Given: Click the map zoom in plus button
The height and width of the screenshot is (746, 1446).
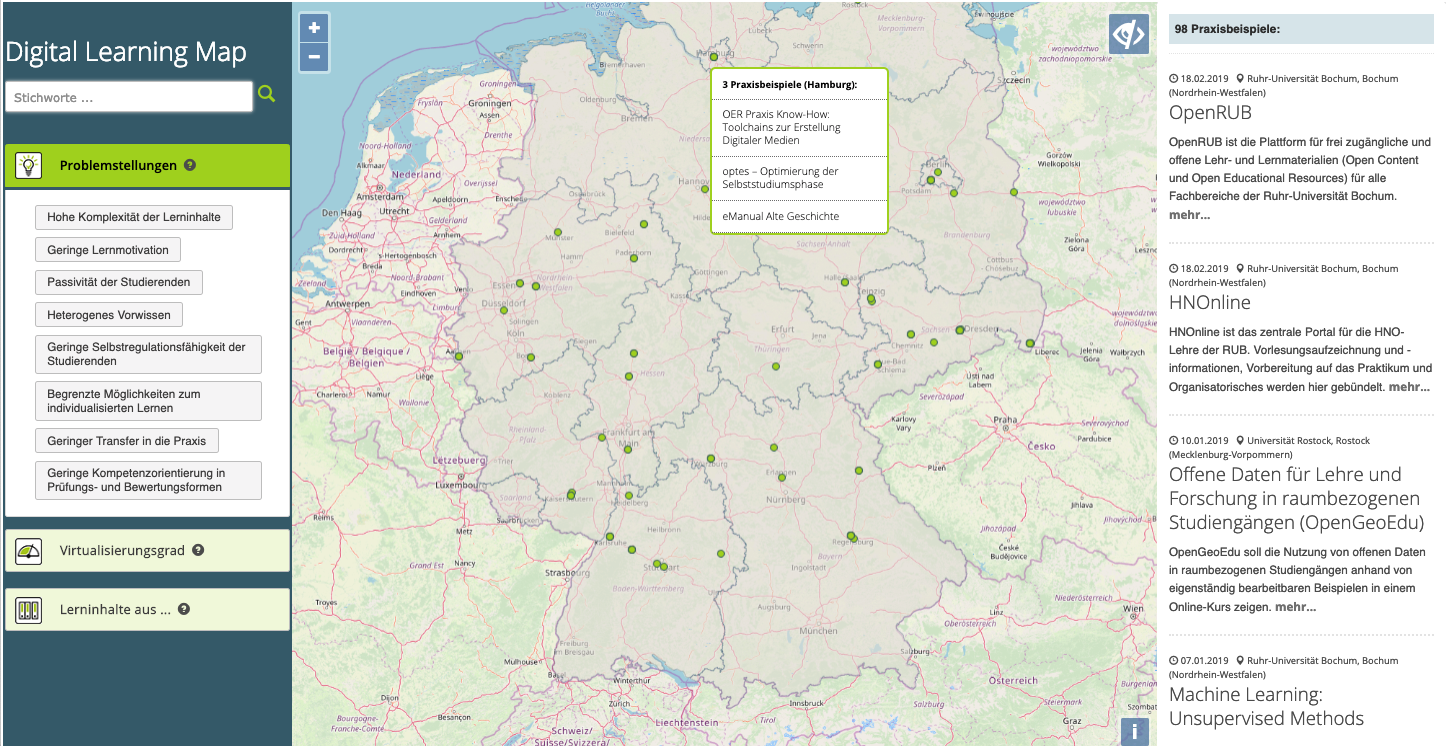Looking at the screenshot, I should [314, 28].
